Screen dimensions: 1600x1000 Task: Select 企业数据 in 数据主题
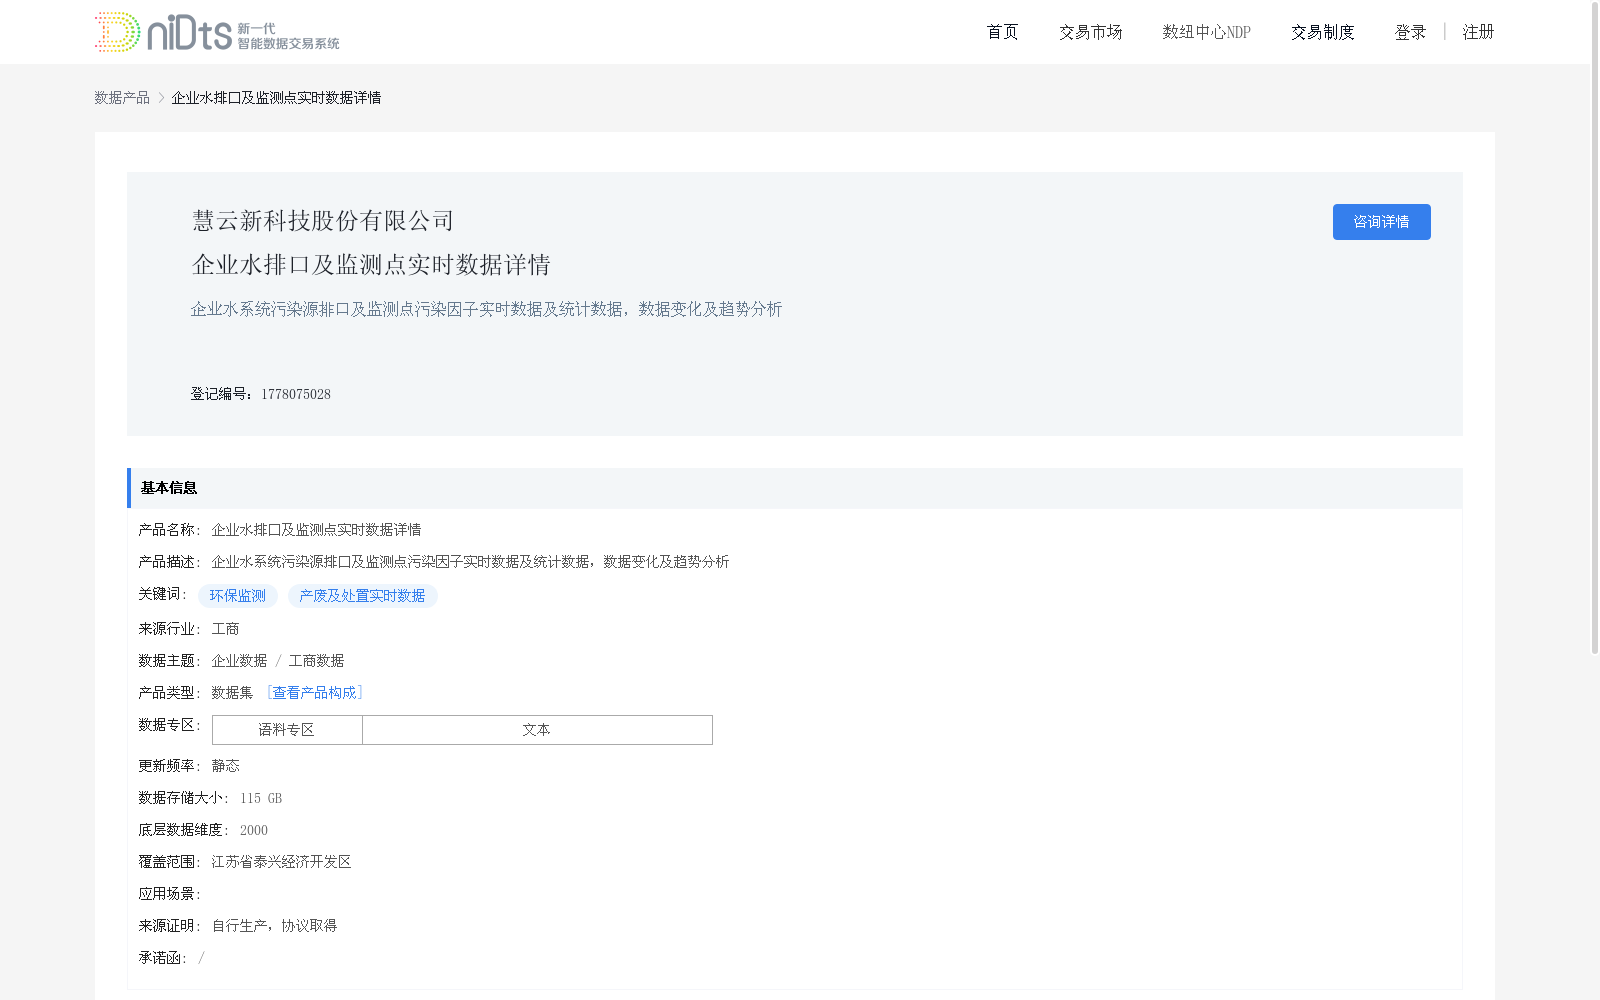click(x=239, y=661)
